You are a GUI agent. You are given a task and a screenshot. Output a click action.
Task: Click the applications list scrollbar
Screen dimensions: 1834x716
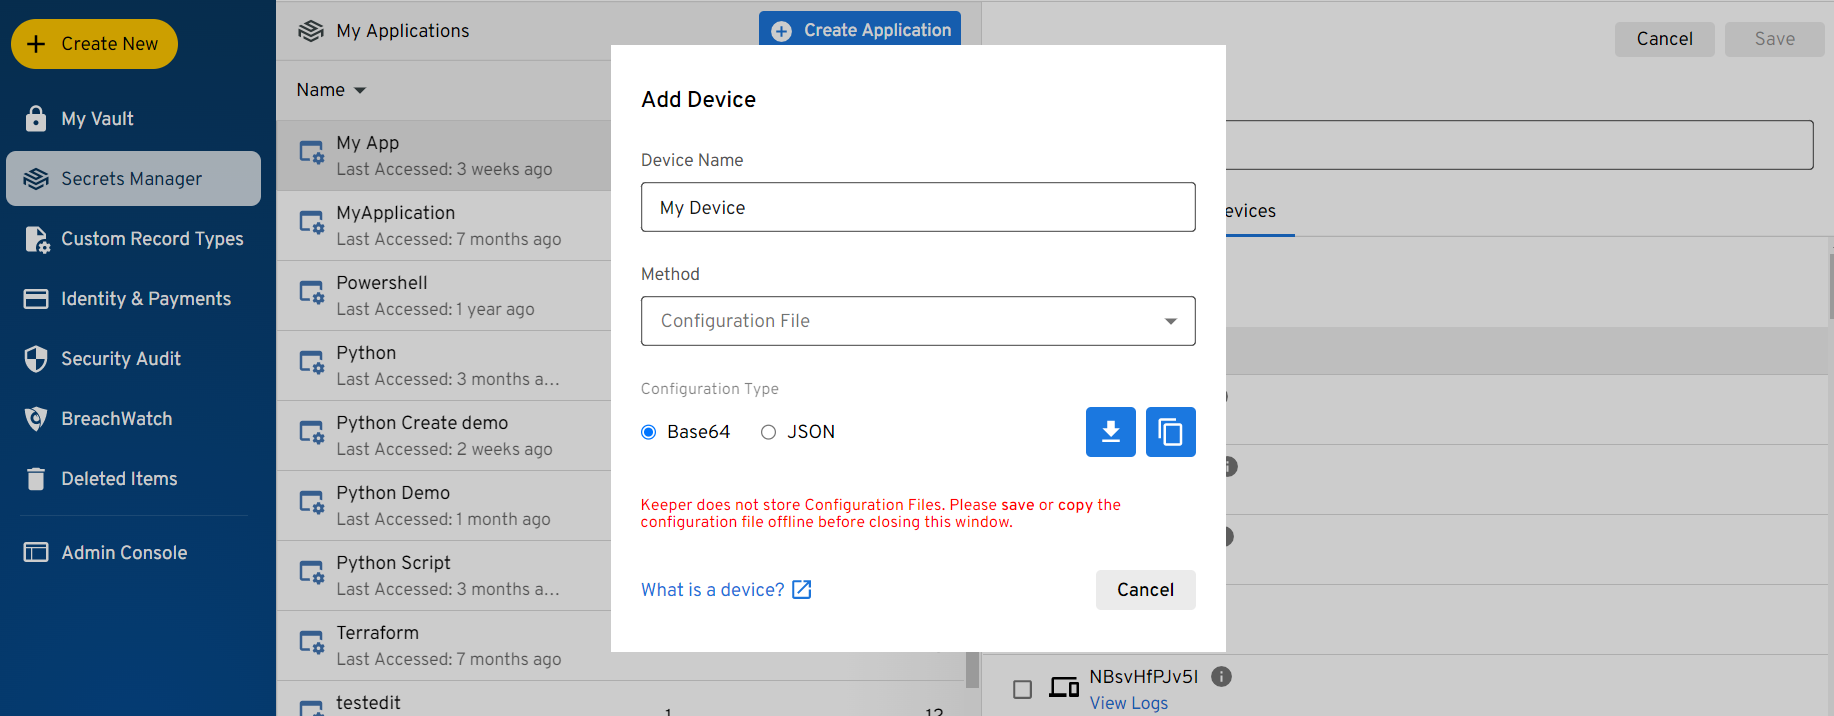pos(972,670)
